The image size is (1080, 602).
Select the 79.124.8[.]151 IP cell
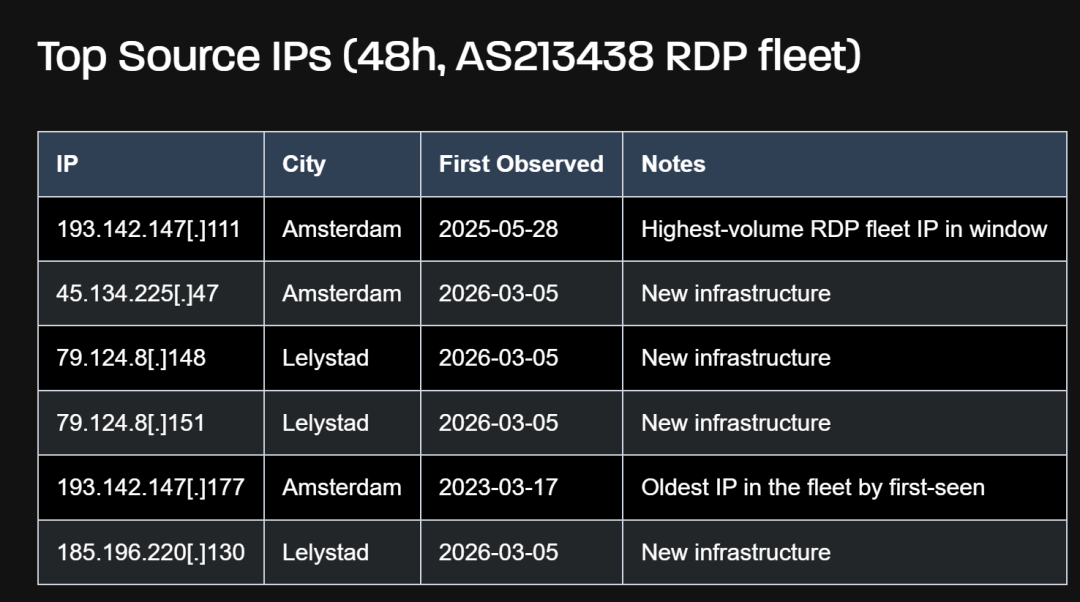point(131,423)
